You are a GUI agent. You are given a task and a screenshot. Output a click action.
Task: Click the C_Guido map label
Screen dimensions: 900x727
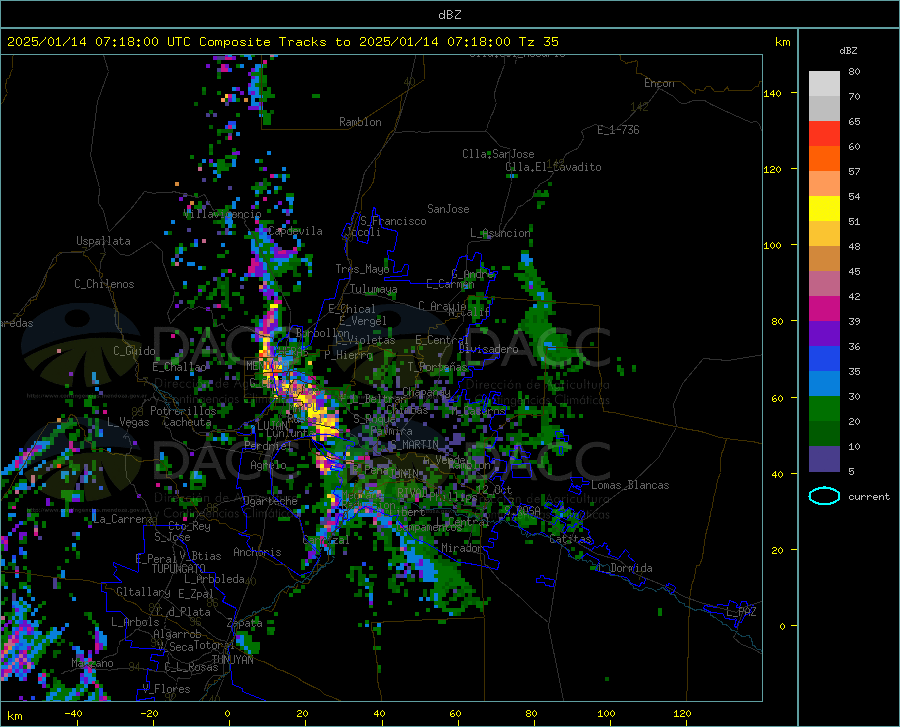[134, 351]
